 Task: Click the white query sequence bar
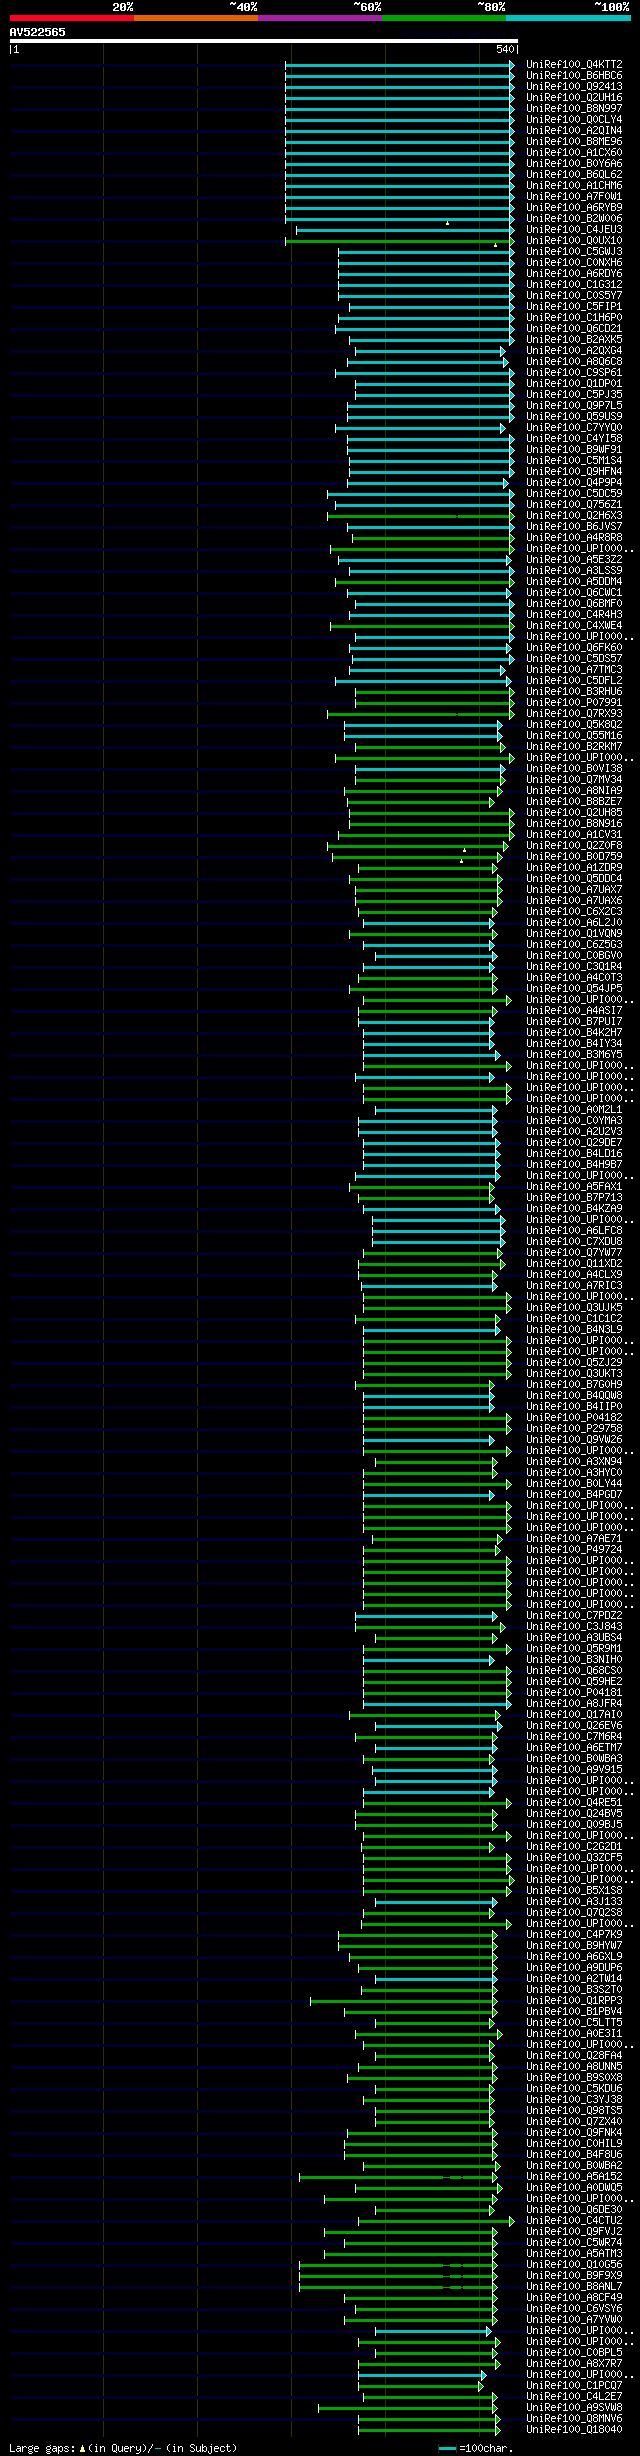tap(263, 41)
